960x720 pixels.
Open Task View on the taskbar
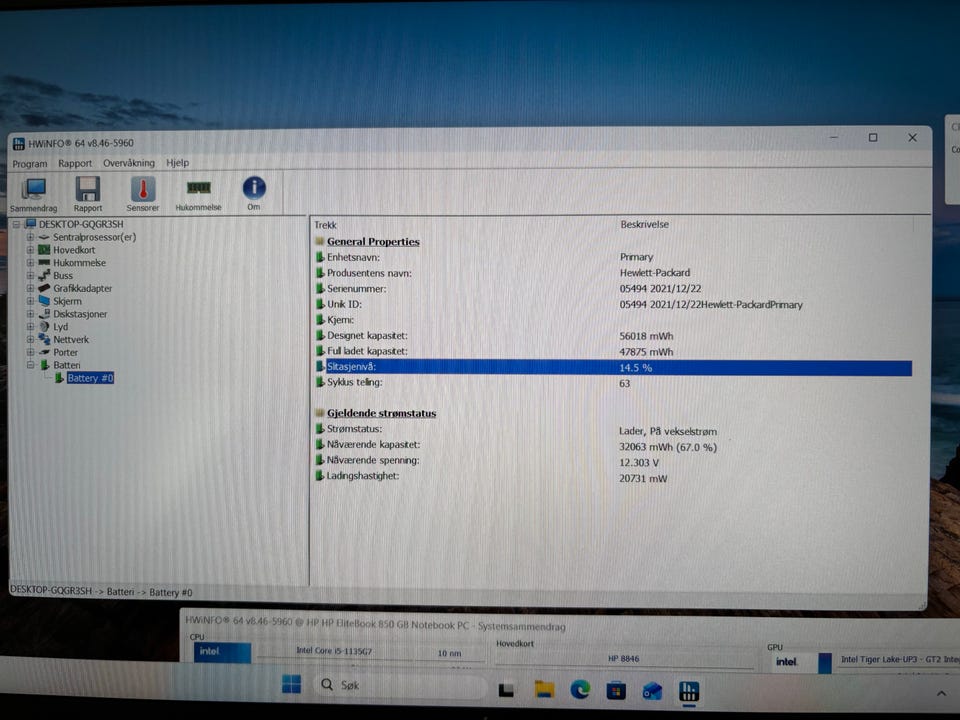pyautogui.click(x=506, y=691)
